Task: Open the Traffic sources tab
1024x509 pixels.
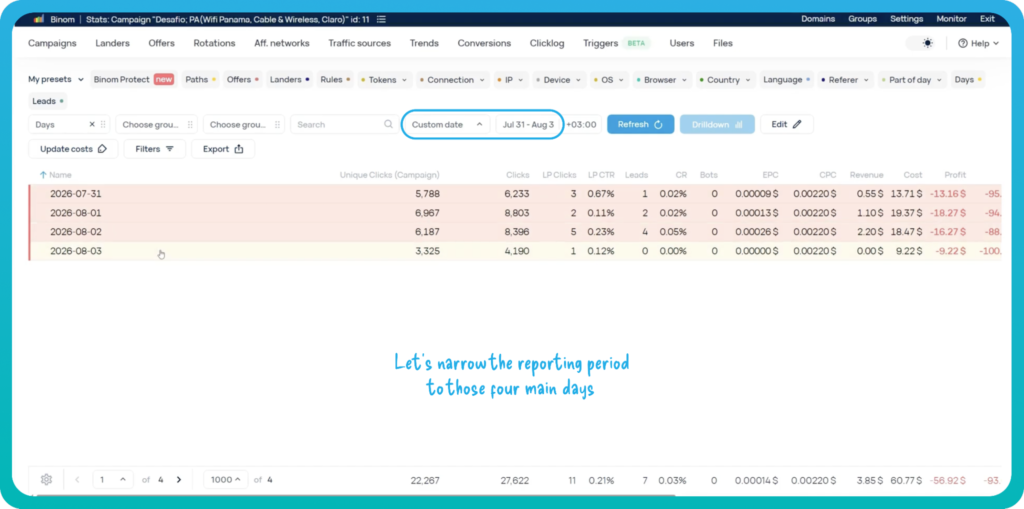Action: click(x=359, y=43)
